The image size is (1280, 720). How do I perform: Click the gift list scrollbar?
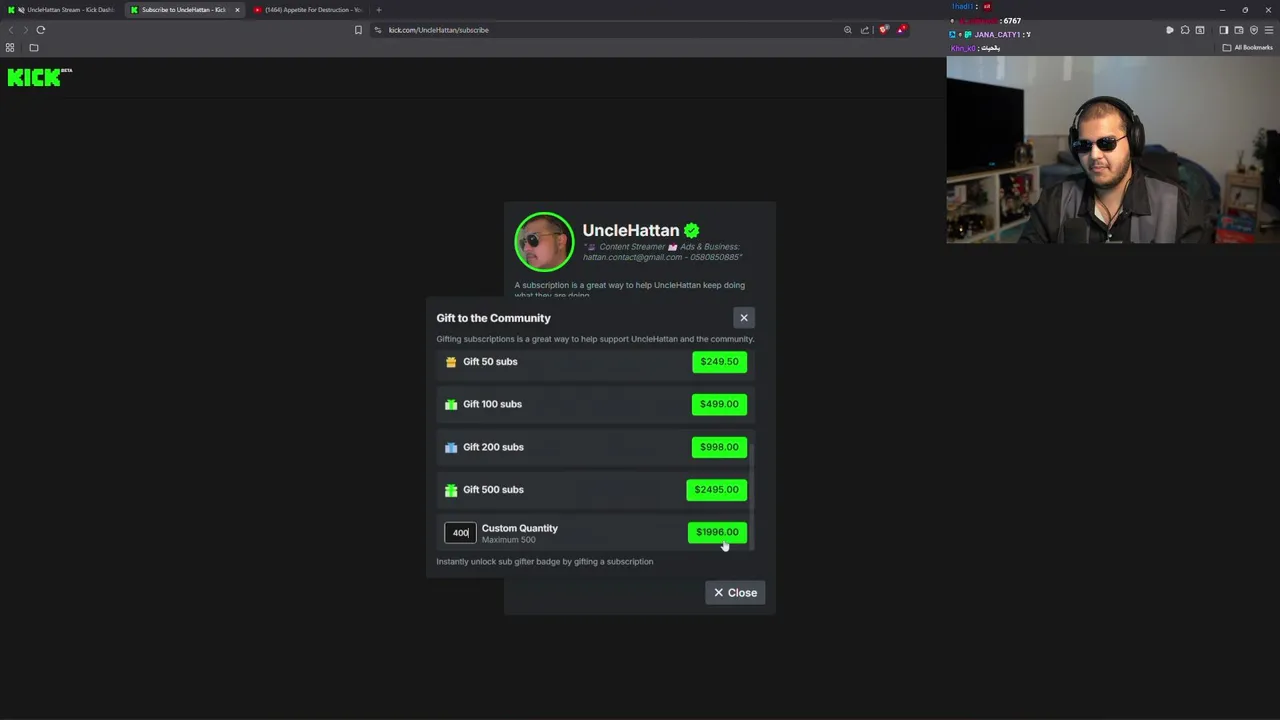click(x=751, y=495)
